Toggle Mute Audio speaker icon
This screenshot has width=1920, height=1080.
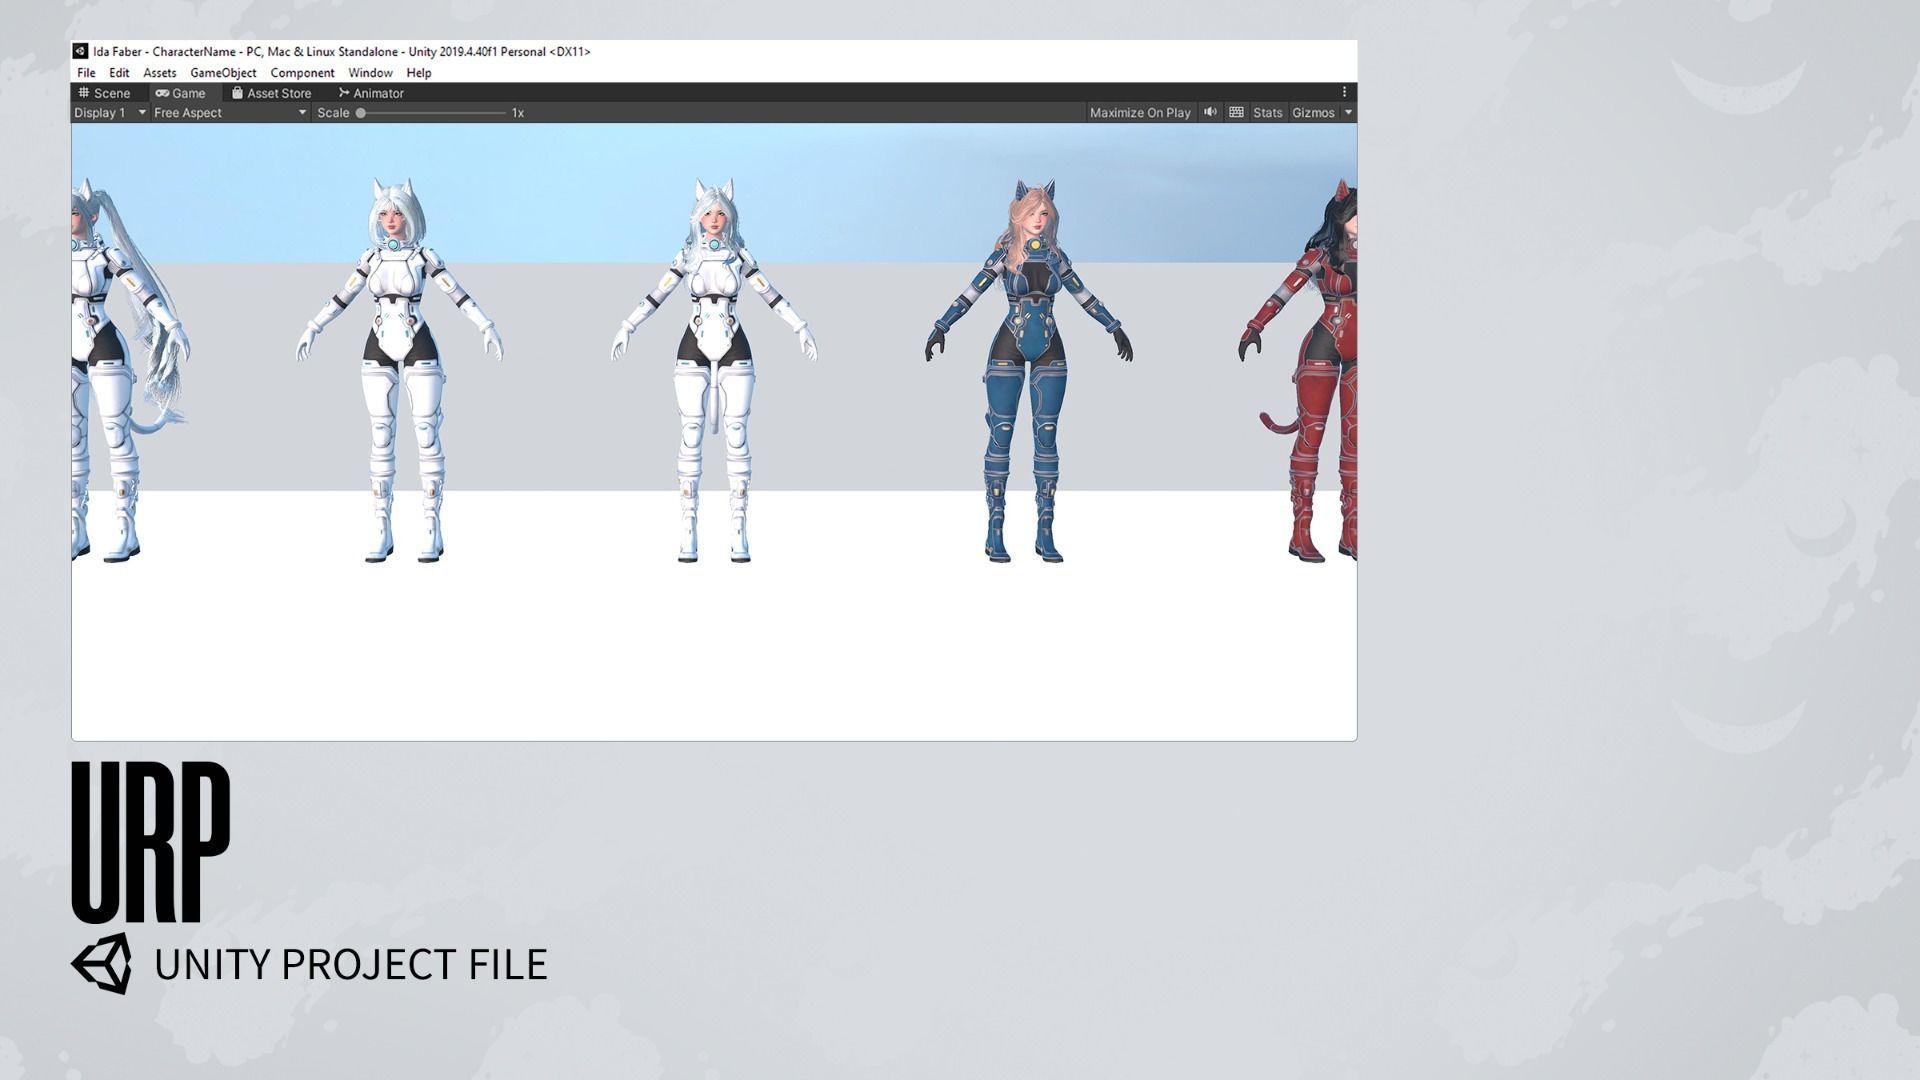(1210, 112)
